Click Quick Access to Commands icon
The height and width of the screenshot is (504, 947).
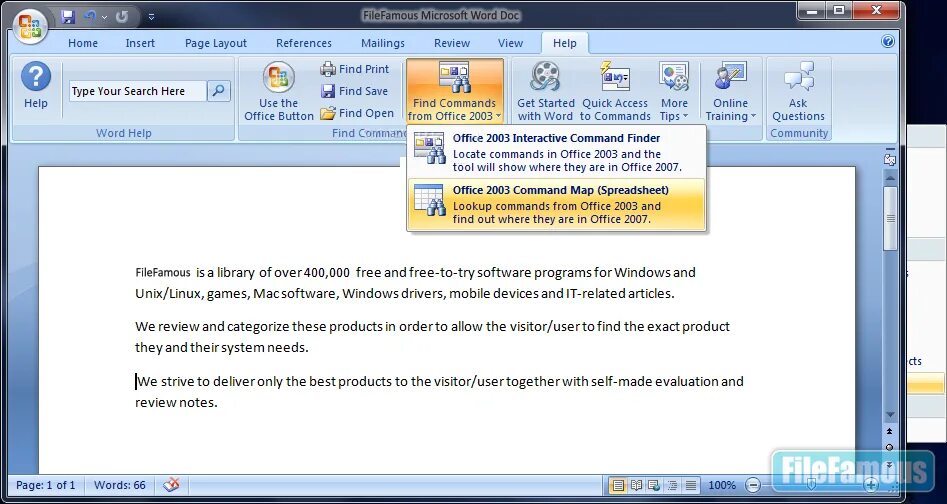point(615,91)
